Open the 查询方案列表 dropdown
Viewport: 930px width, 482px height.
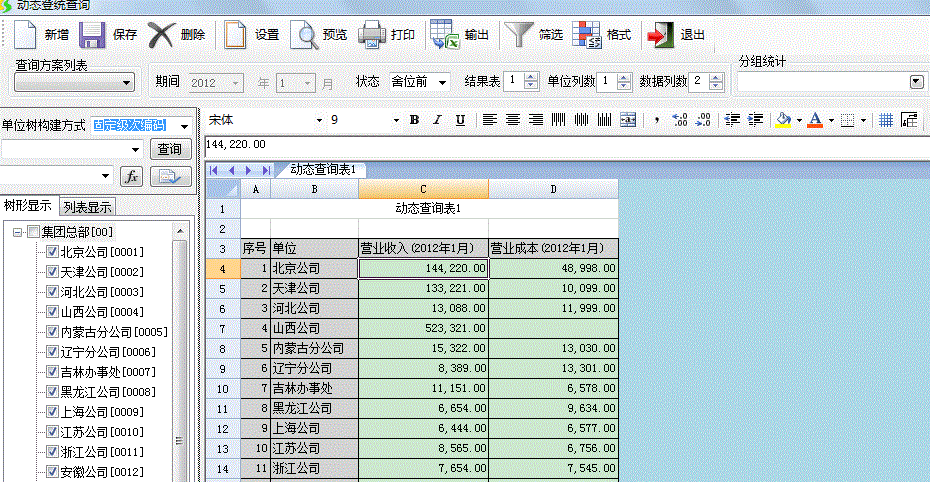[x=126, y=83]
